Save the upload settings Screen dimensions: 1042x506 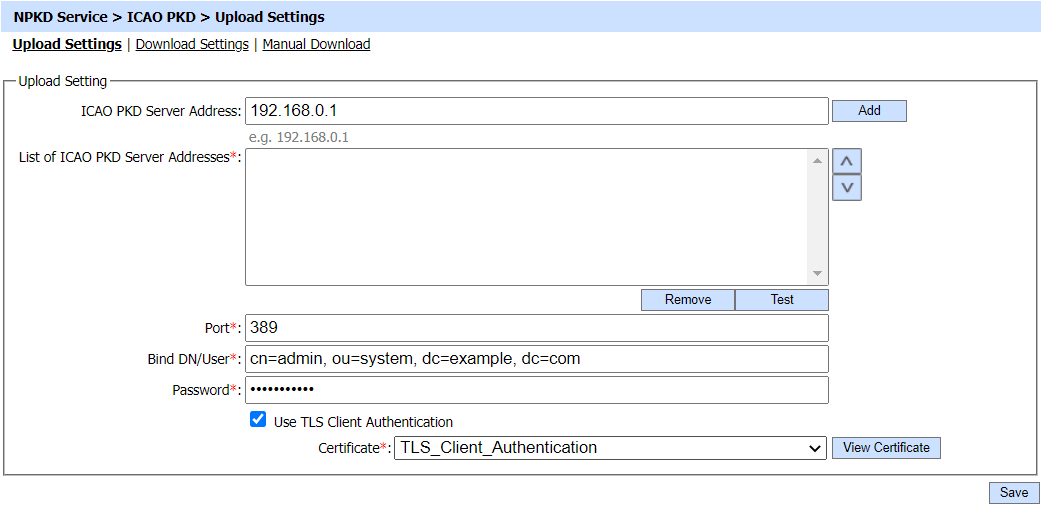[x=1014, y=493]
